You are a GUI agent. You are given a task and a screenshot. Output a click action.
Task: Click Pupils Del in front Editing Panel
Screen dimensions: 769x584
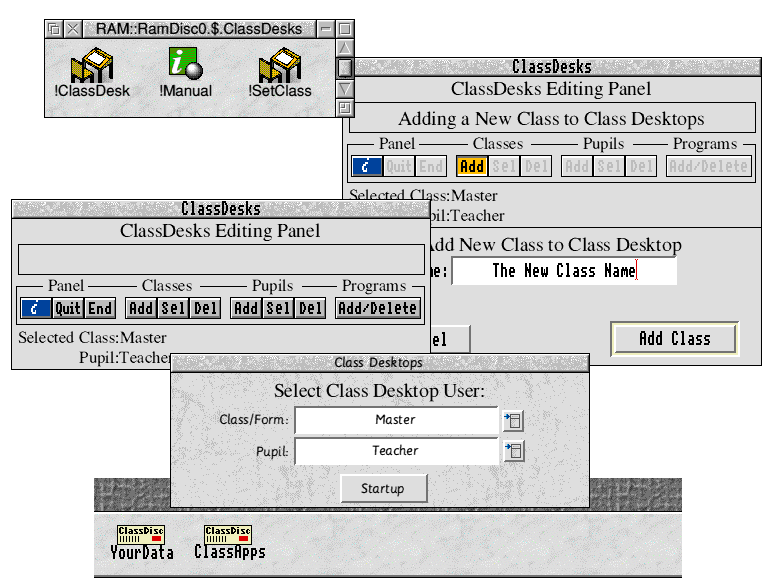(x=311, y=308)
